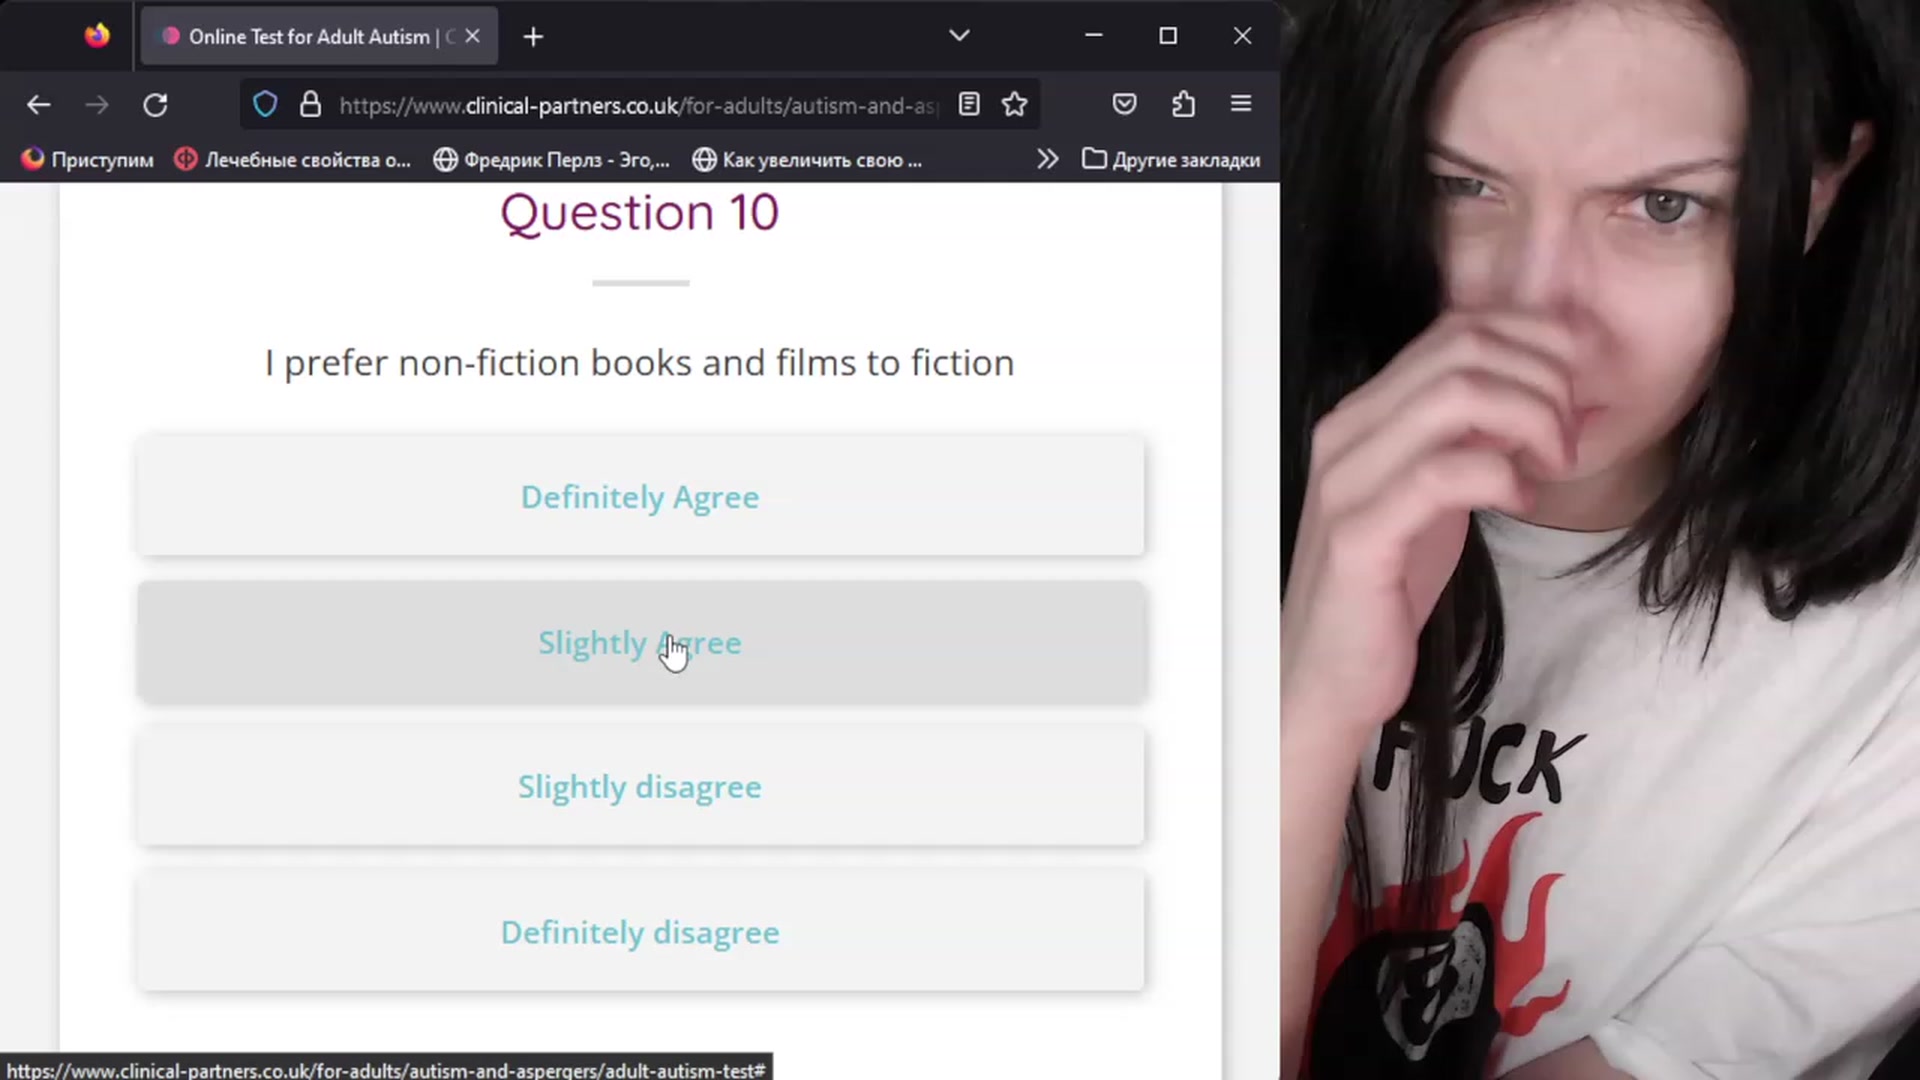Open Firefox application menu

pyautogui.click(x=1241, y=104)
